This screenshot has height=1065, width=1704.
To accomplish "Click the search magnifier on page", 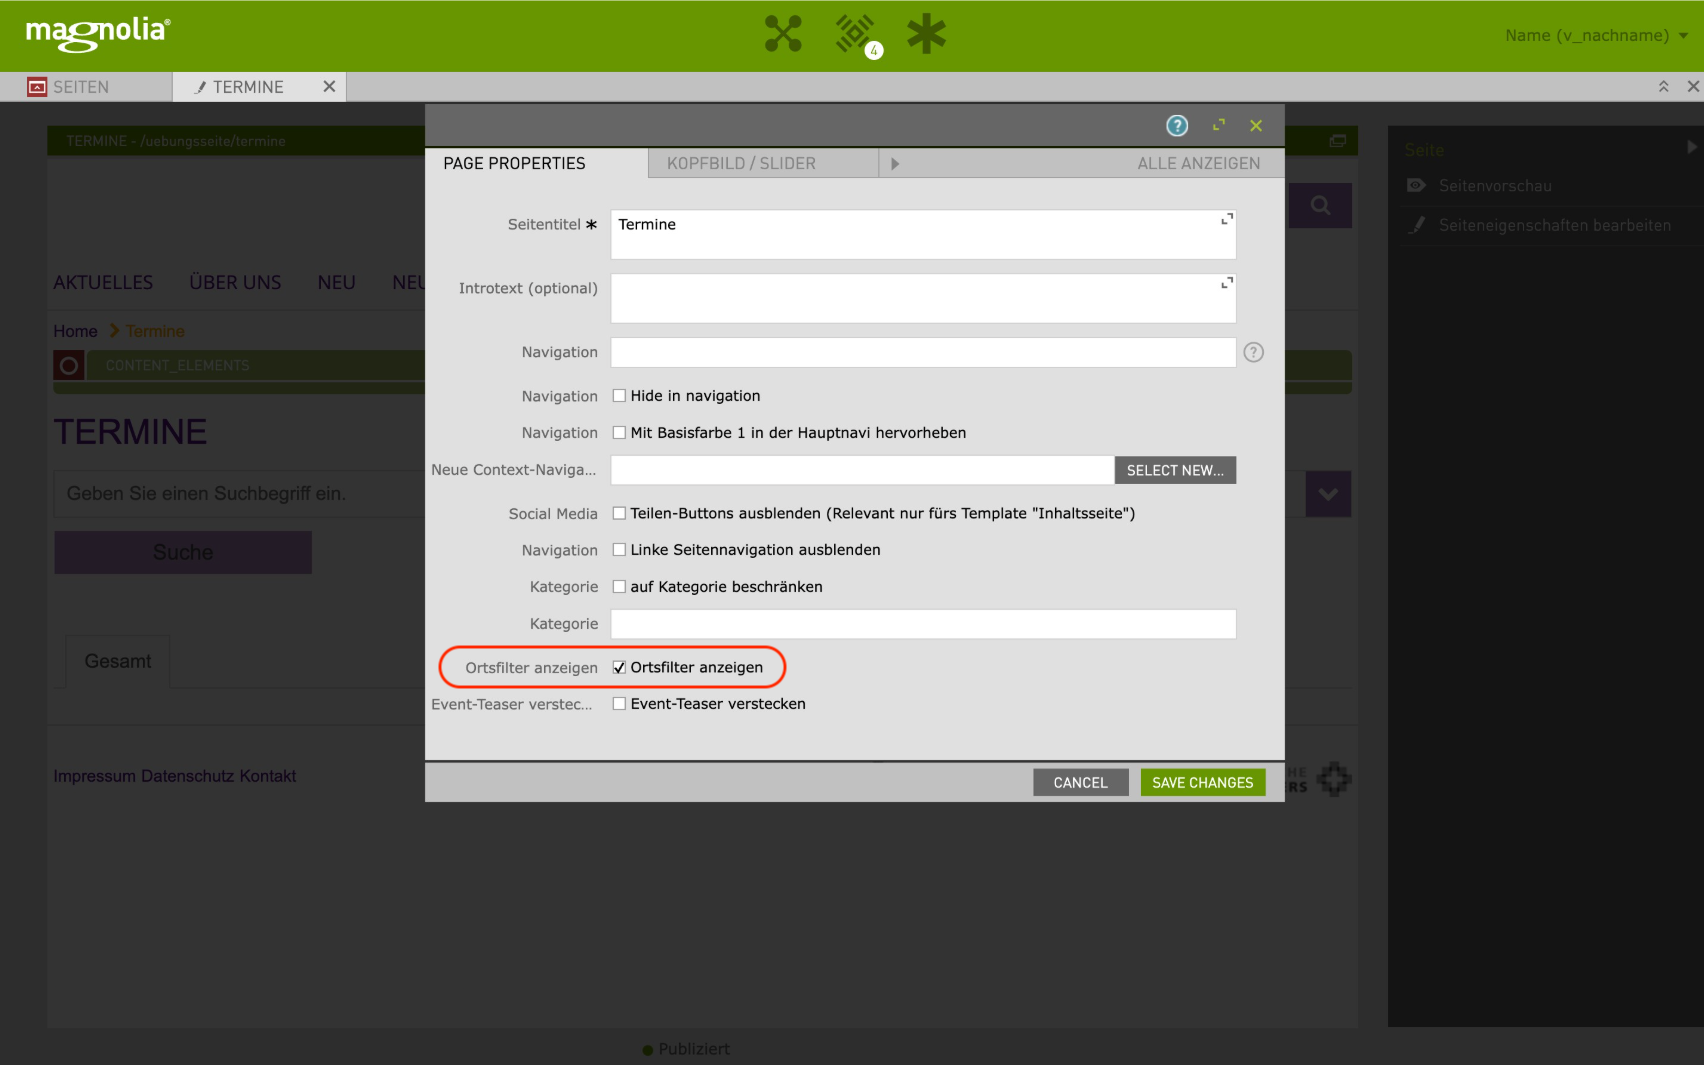I will click(1320, 205).
